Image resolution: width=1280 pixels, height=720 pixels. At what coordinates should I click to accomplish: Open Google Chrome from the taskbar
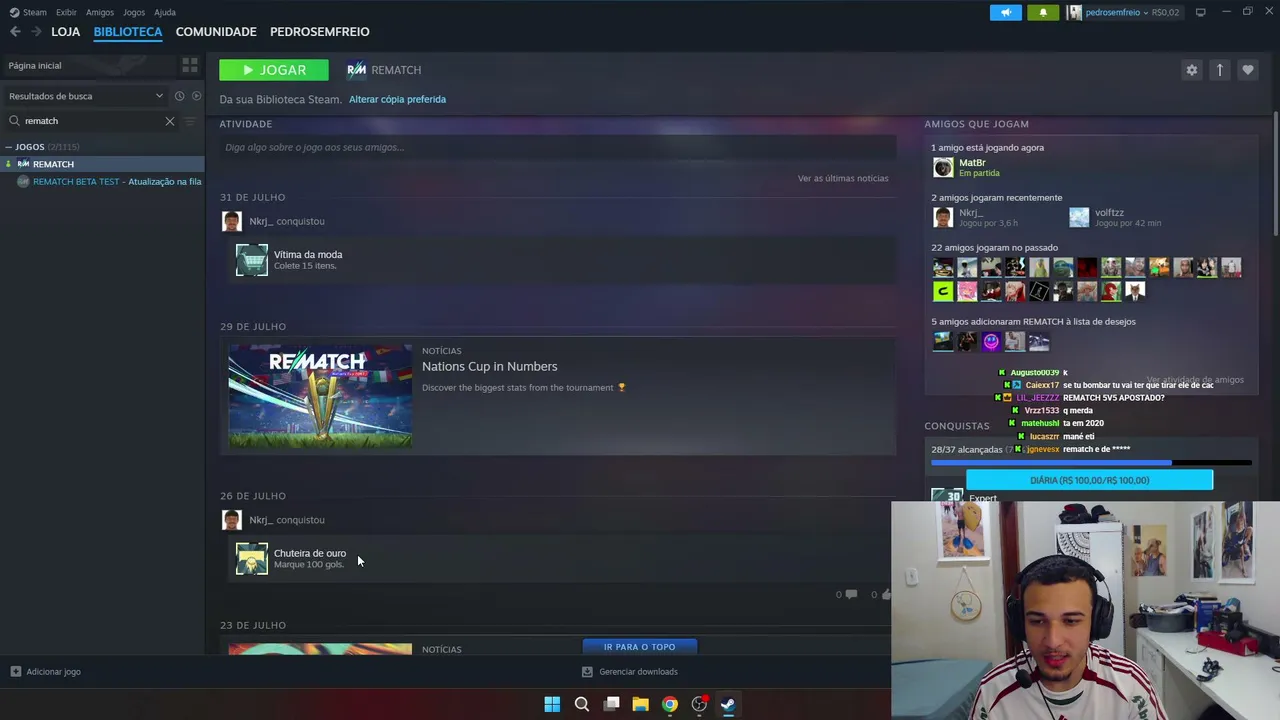669,705
